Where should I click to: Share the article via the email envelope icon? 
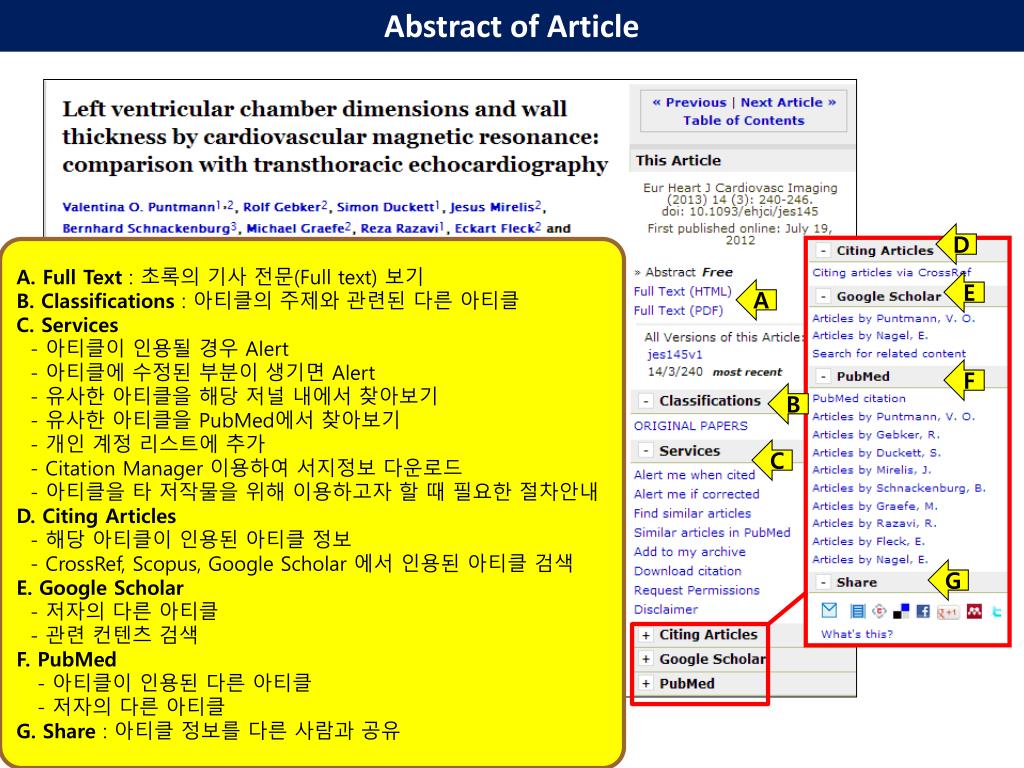click(x=829, y=611)
